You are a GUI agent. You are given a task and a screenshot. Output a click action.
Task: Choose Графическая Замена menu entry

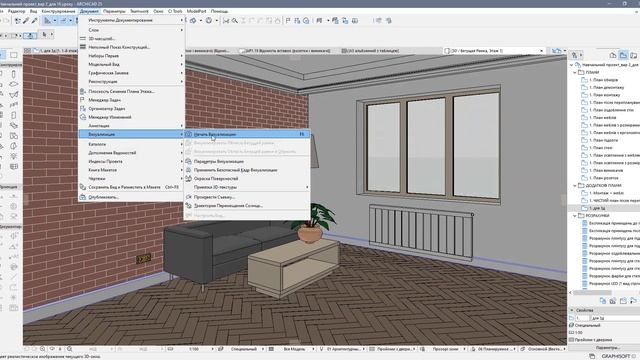coord(131,73)
